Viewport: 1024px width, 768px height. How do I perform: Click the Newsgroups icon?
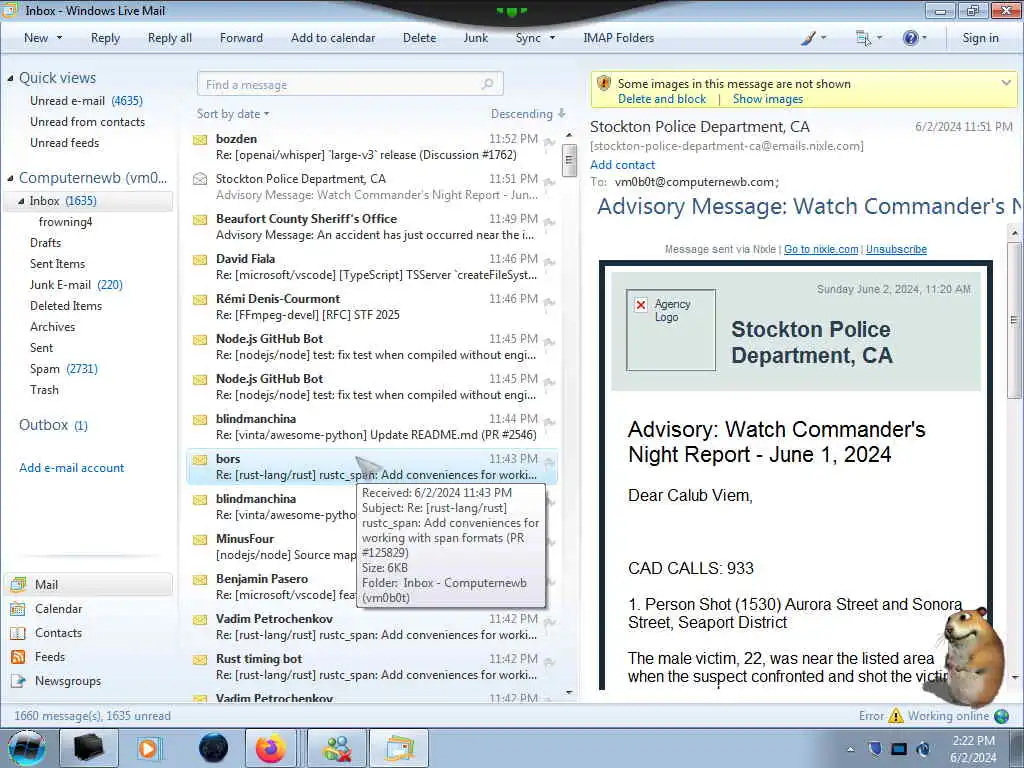(18, 681)
